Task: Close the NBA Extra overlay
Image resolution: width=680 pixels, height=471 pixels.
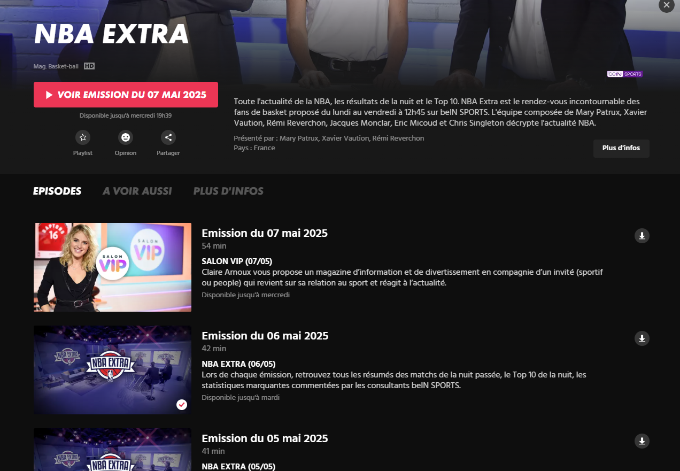Action: (x=666, y=5)
